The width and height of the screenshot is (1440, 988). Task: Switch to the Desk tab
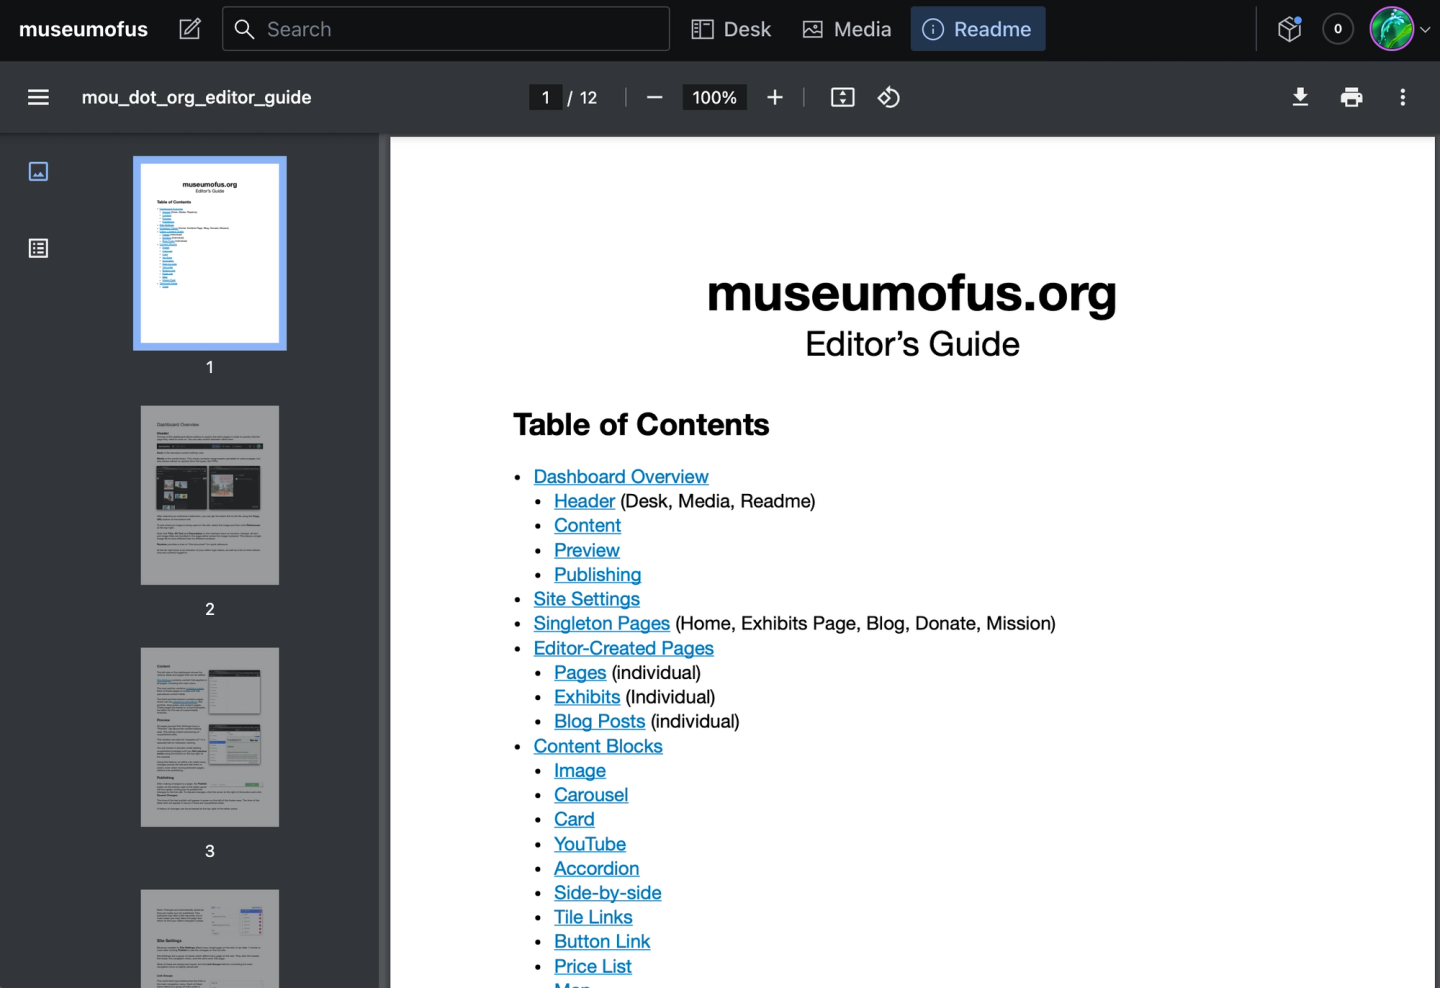coord(731,29)
